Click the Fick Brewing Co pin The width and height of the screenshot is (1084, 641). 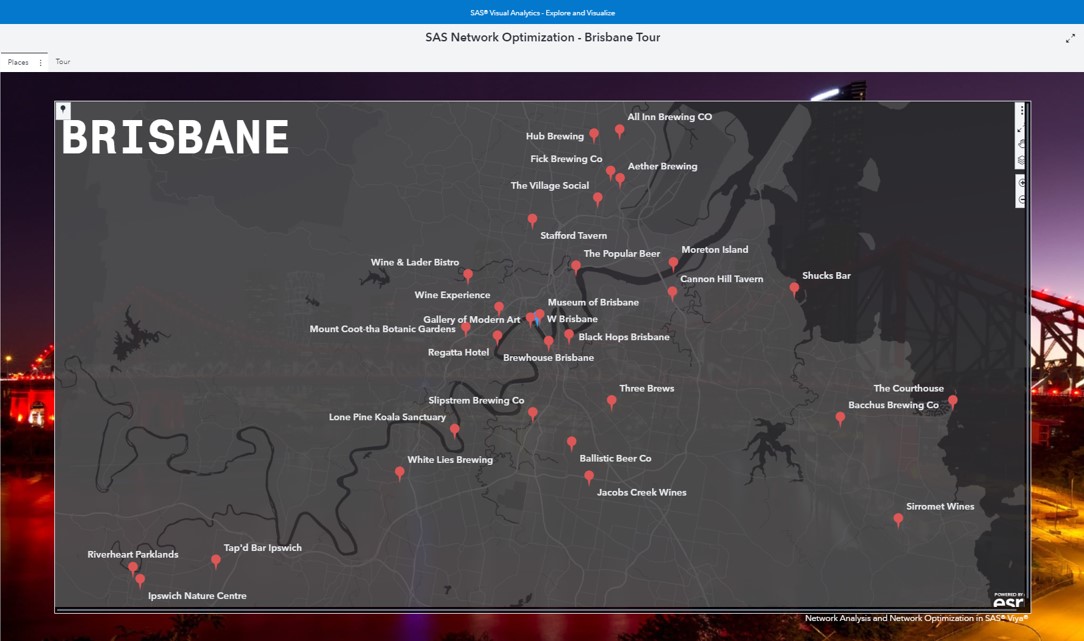click(x=610, y=172)
